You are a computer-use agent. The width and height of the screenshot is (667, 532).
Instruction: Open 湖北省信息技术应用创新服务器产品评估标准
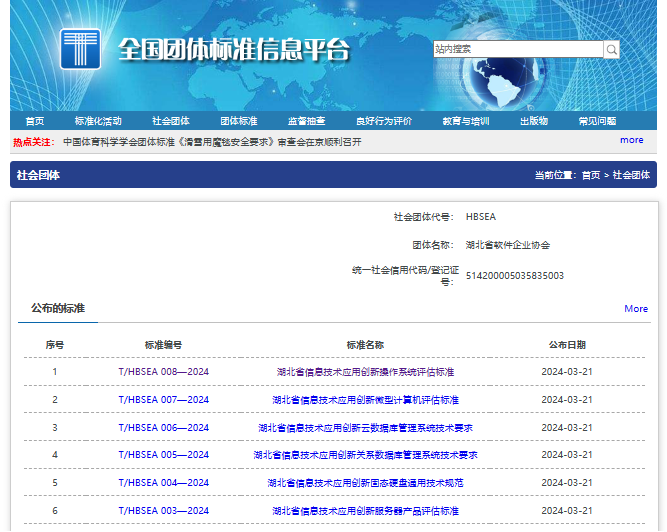(365, 511)
